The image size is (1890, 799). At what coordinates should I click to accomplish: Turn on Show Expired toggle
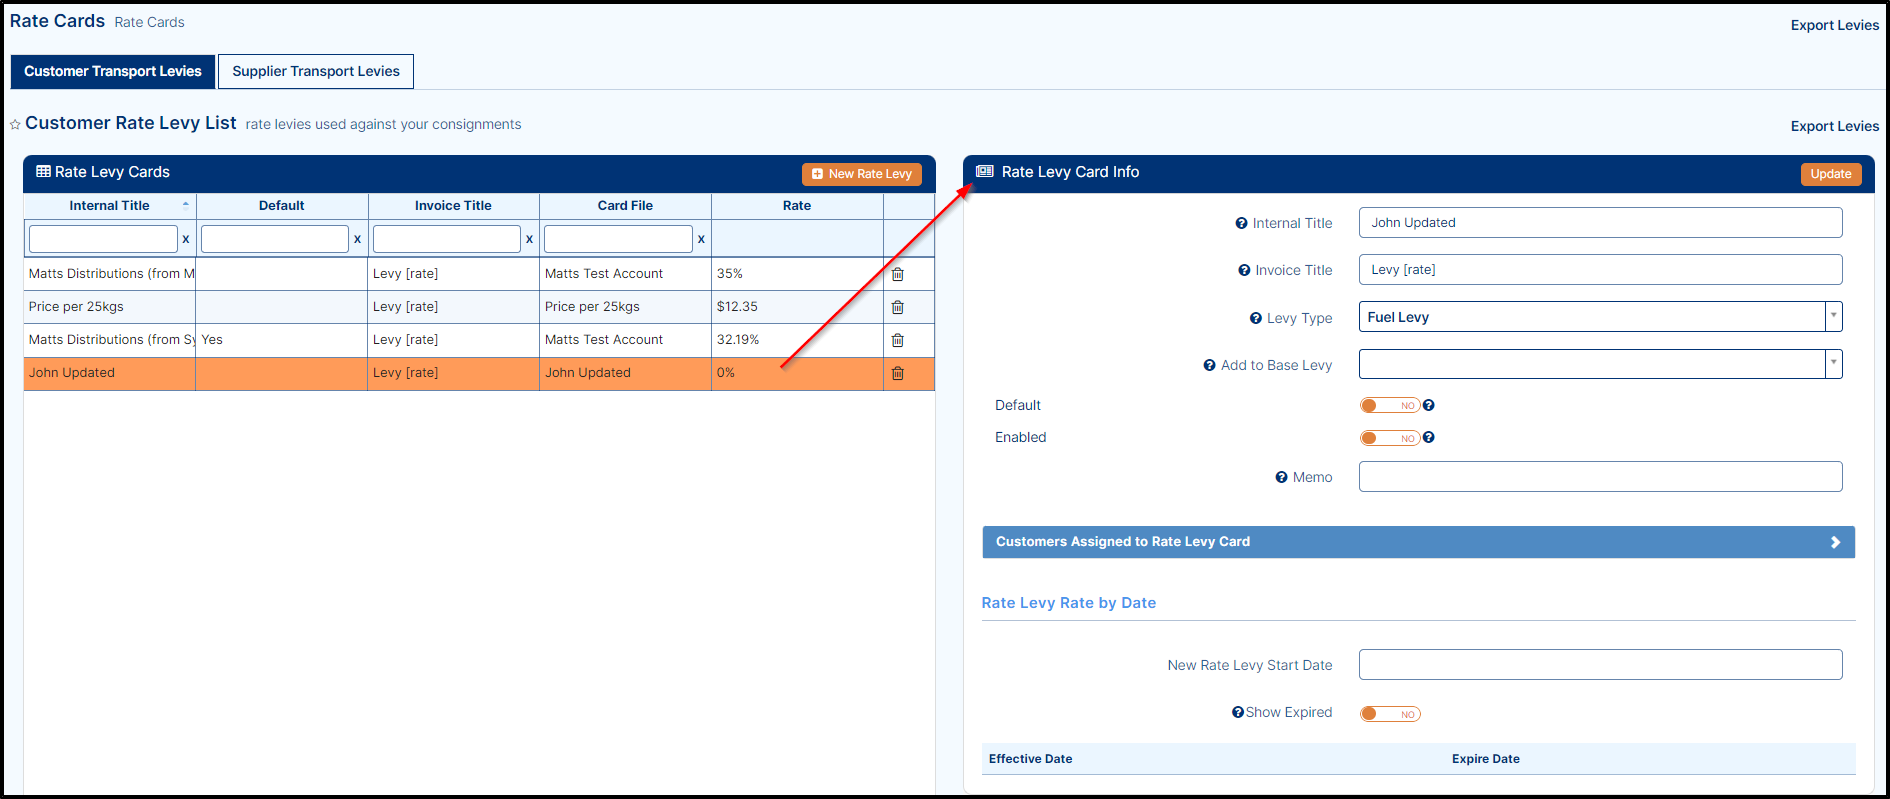(1389, 714)
